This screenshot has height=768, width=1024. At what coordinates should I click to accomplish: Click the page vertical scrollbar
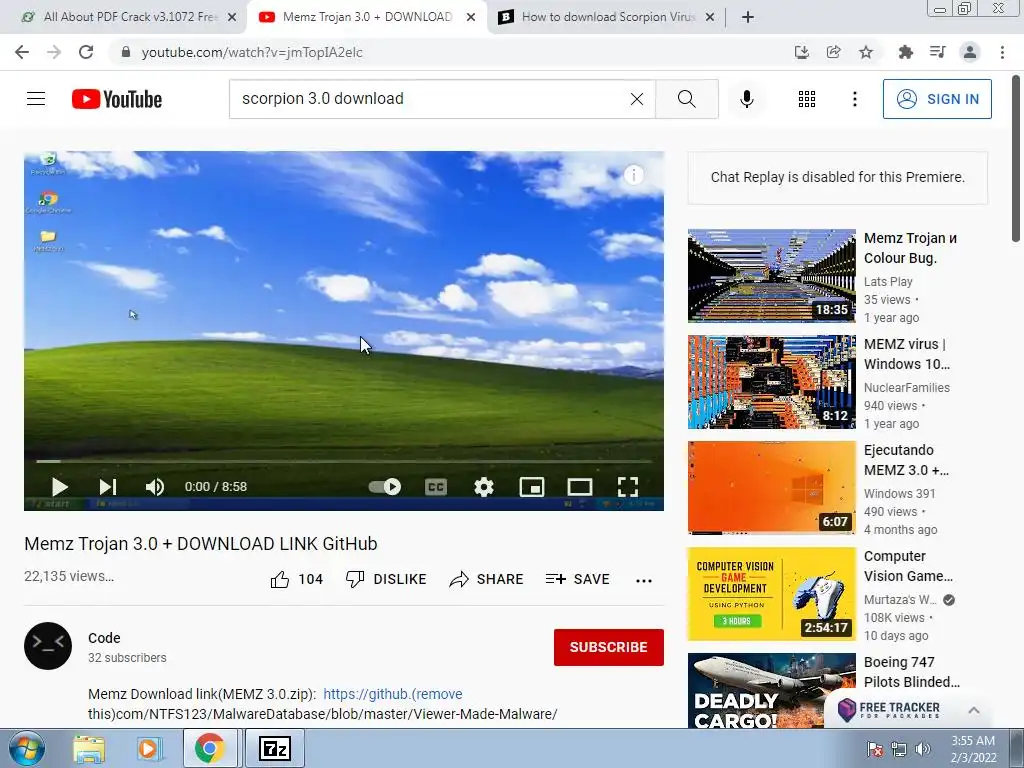[1017, 159]
